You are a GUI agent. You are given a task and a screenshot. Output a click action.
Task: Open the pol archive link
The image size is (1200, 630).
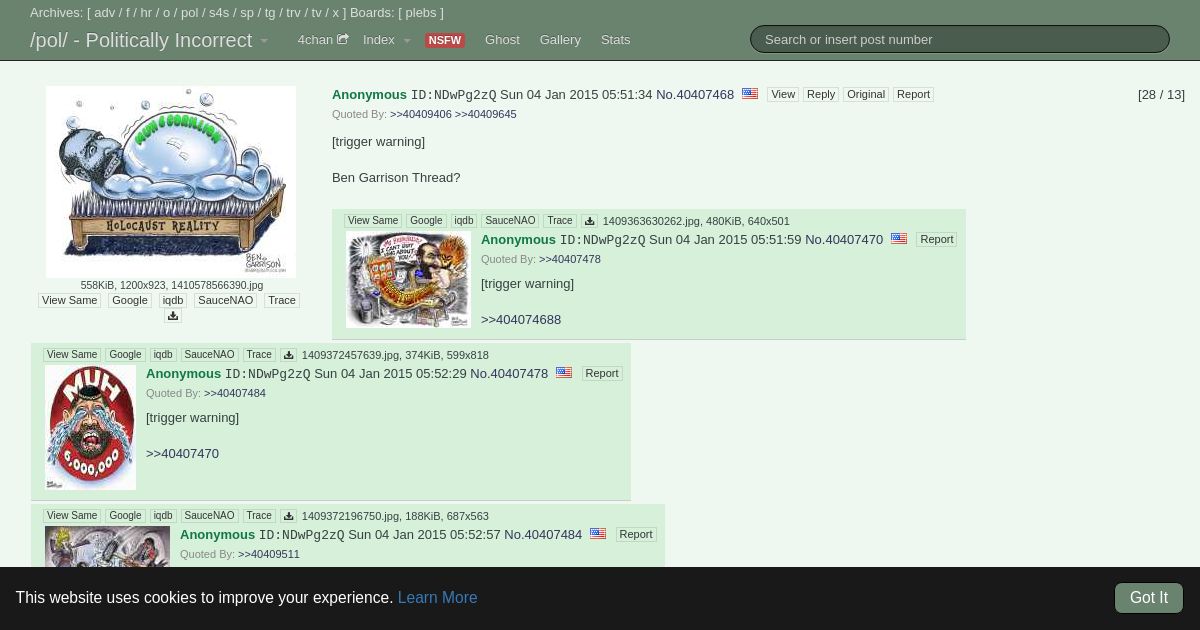190,13
